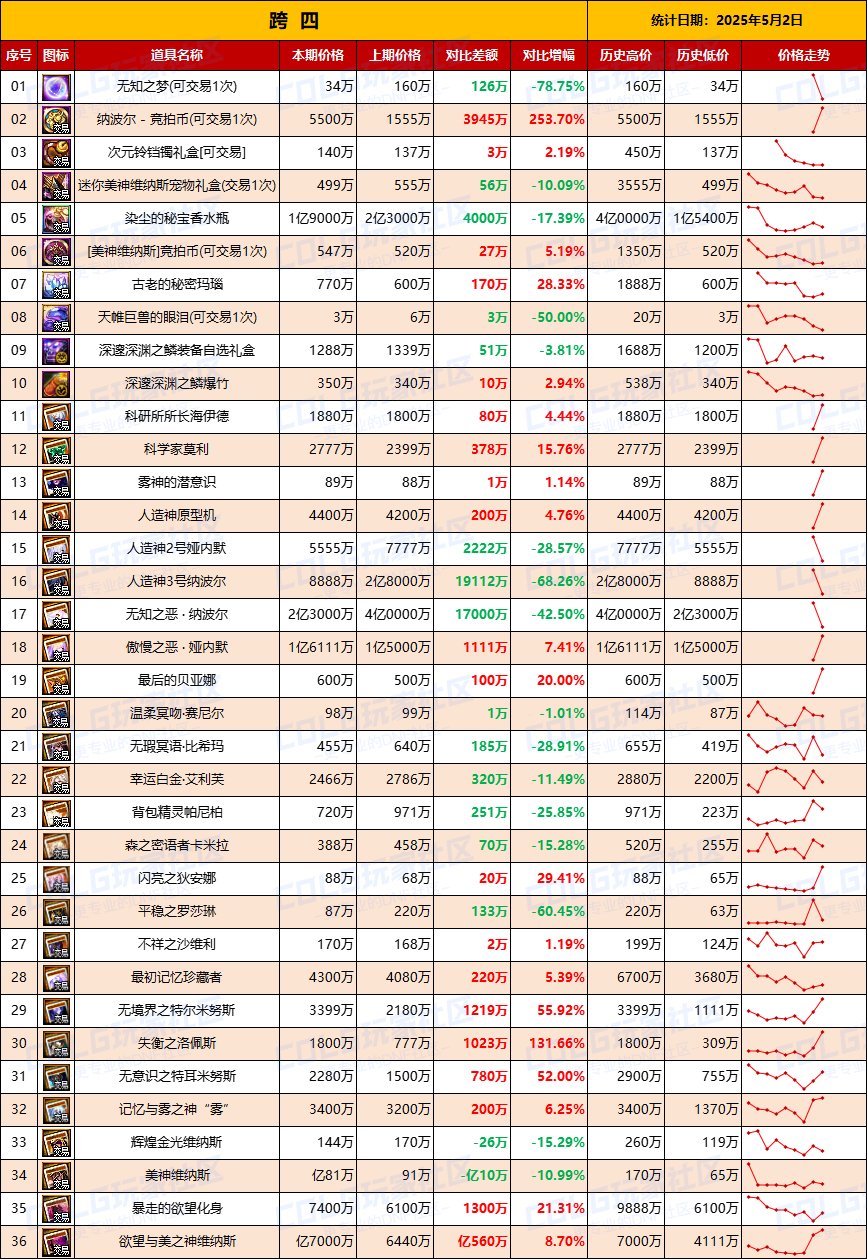Viewport: 867px width, 1259px height.
Task: Select item name 无境界之特尔米努斯
Action: tap(177, 1010)
